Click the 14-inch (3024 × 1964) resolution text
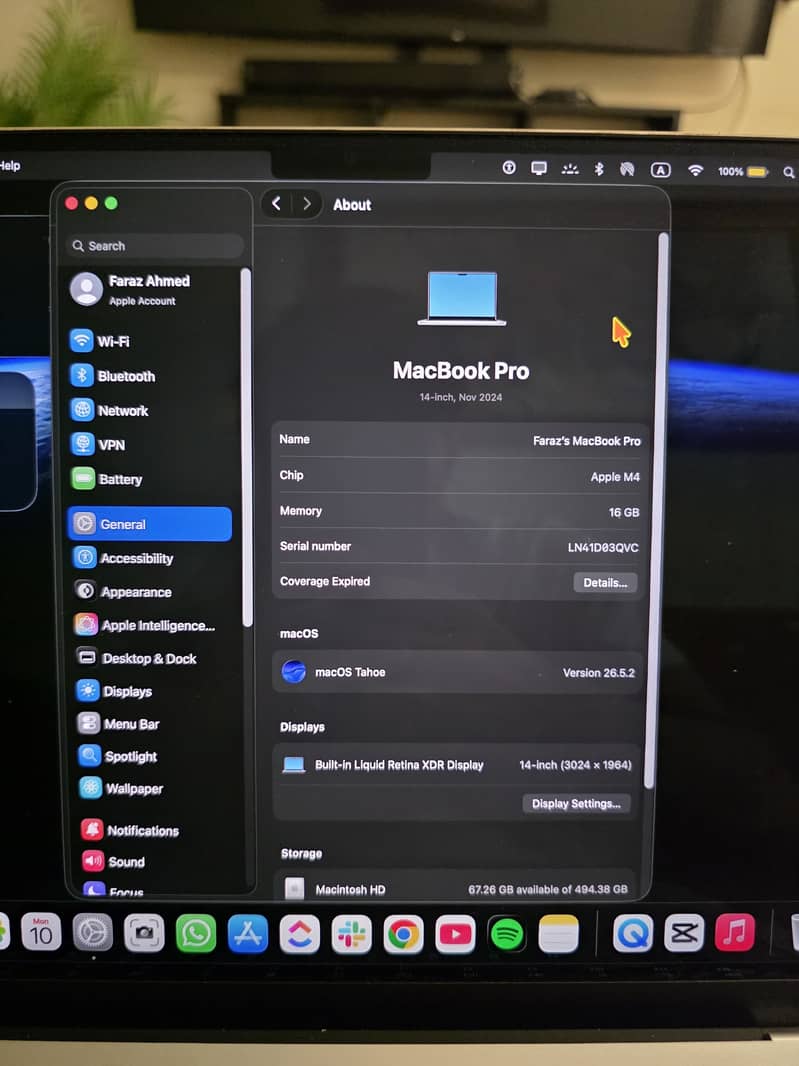The width and height of the screenshot is (799, 1066). (x=575, y=765)
